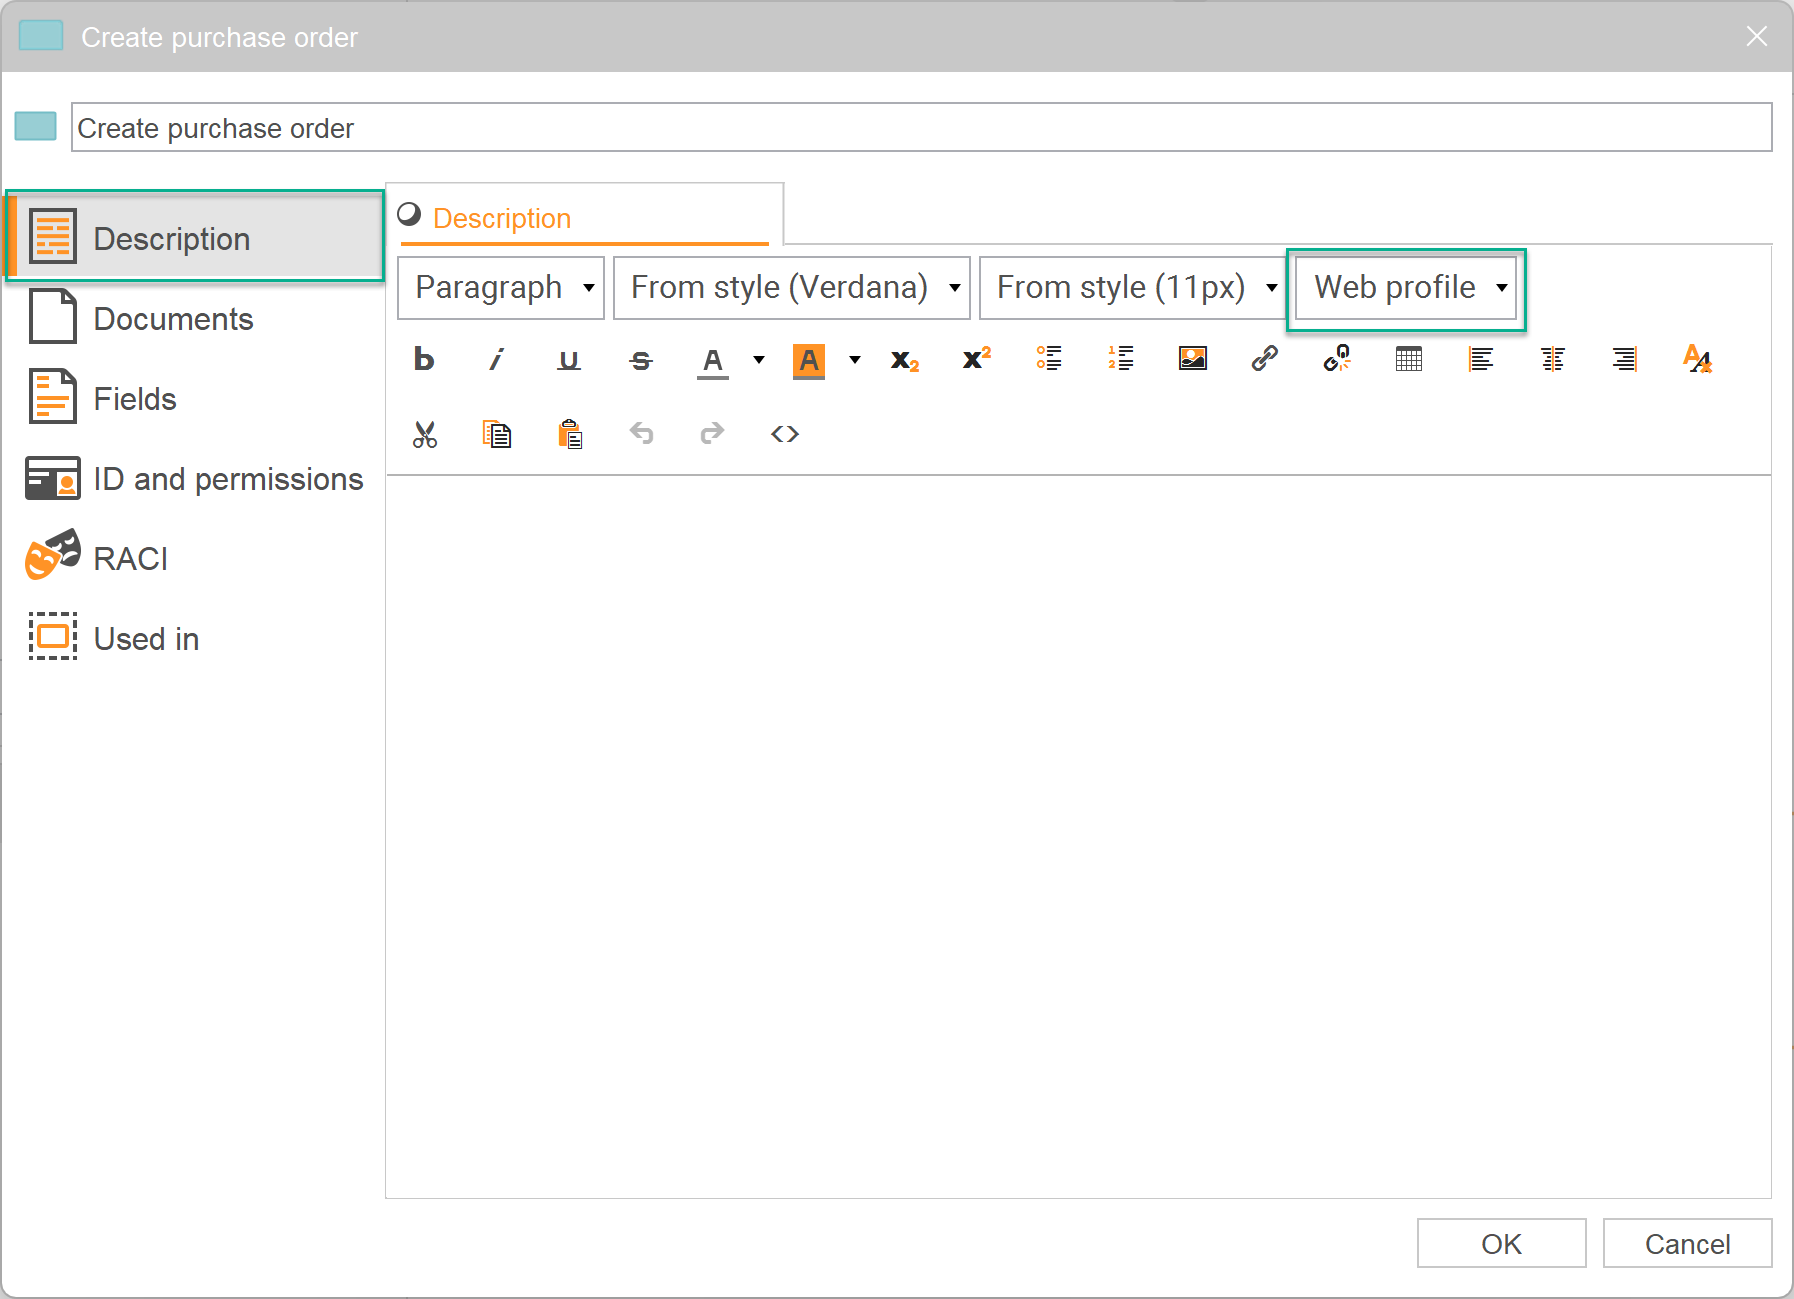
Task: Undo last edit
Action: [641, 433]
